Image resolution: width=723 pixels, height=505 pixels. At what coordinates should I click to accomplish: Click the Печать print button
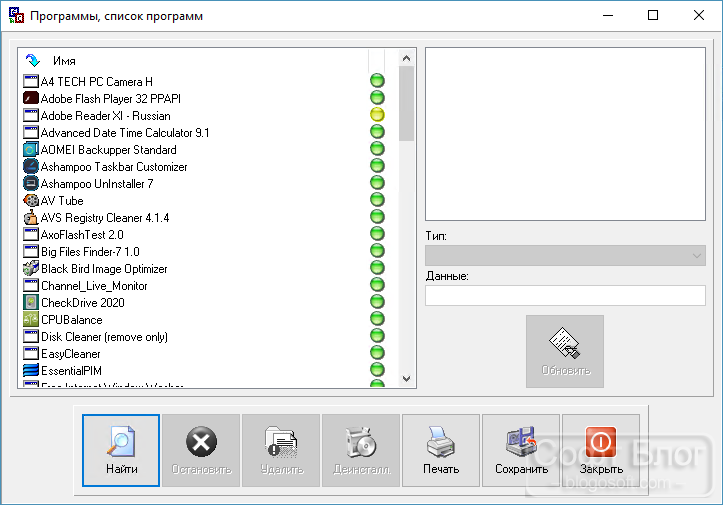pyautogui.click(x=441, y=450)
